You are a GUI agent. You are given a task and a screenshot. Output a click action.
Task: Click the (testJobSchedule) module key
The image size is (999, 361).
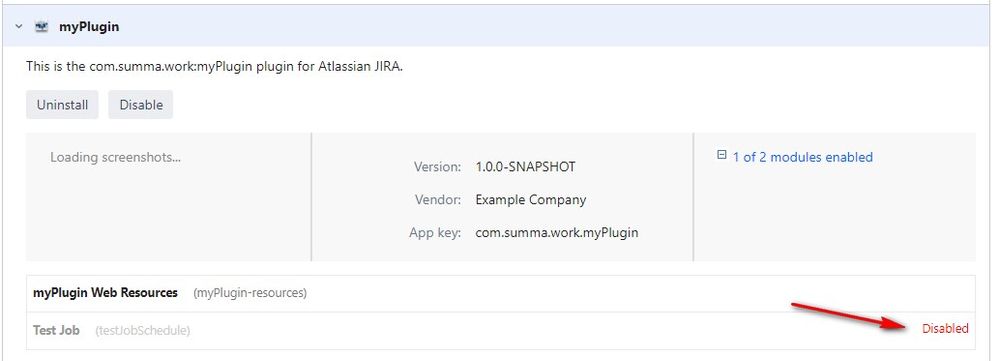[x=142, y=330]
